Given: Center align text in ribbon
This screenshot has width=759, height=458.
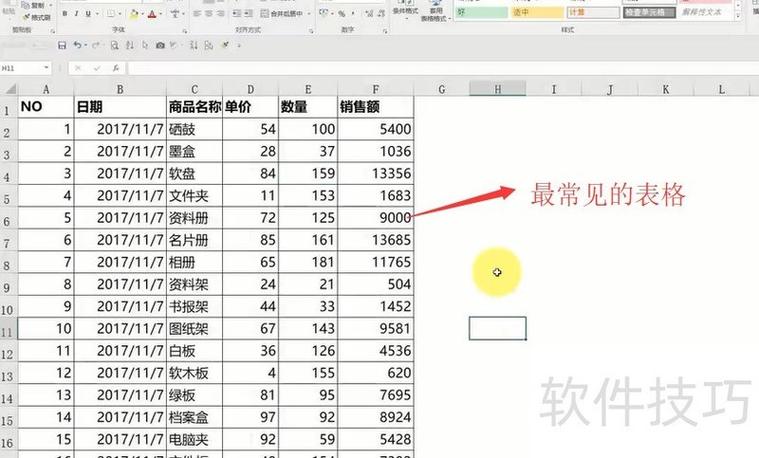Looking at the screenshot, I should click(x=208, y=14).
